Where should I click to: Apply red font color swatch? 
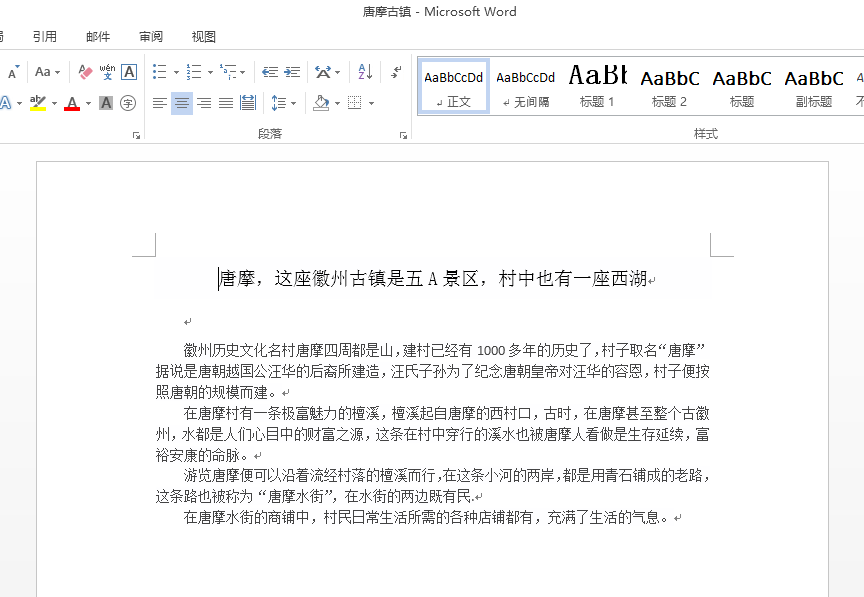(x=72, y=103)
